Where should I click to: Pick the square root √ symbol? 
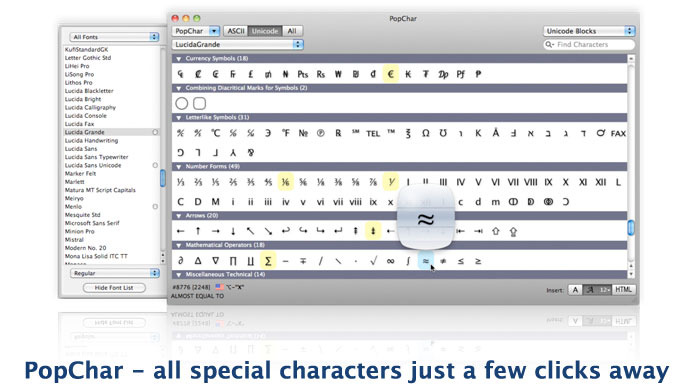tap(373, 261)
